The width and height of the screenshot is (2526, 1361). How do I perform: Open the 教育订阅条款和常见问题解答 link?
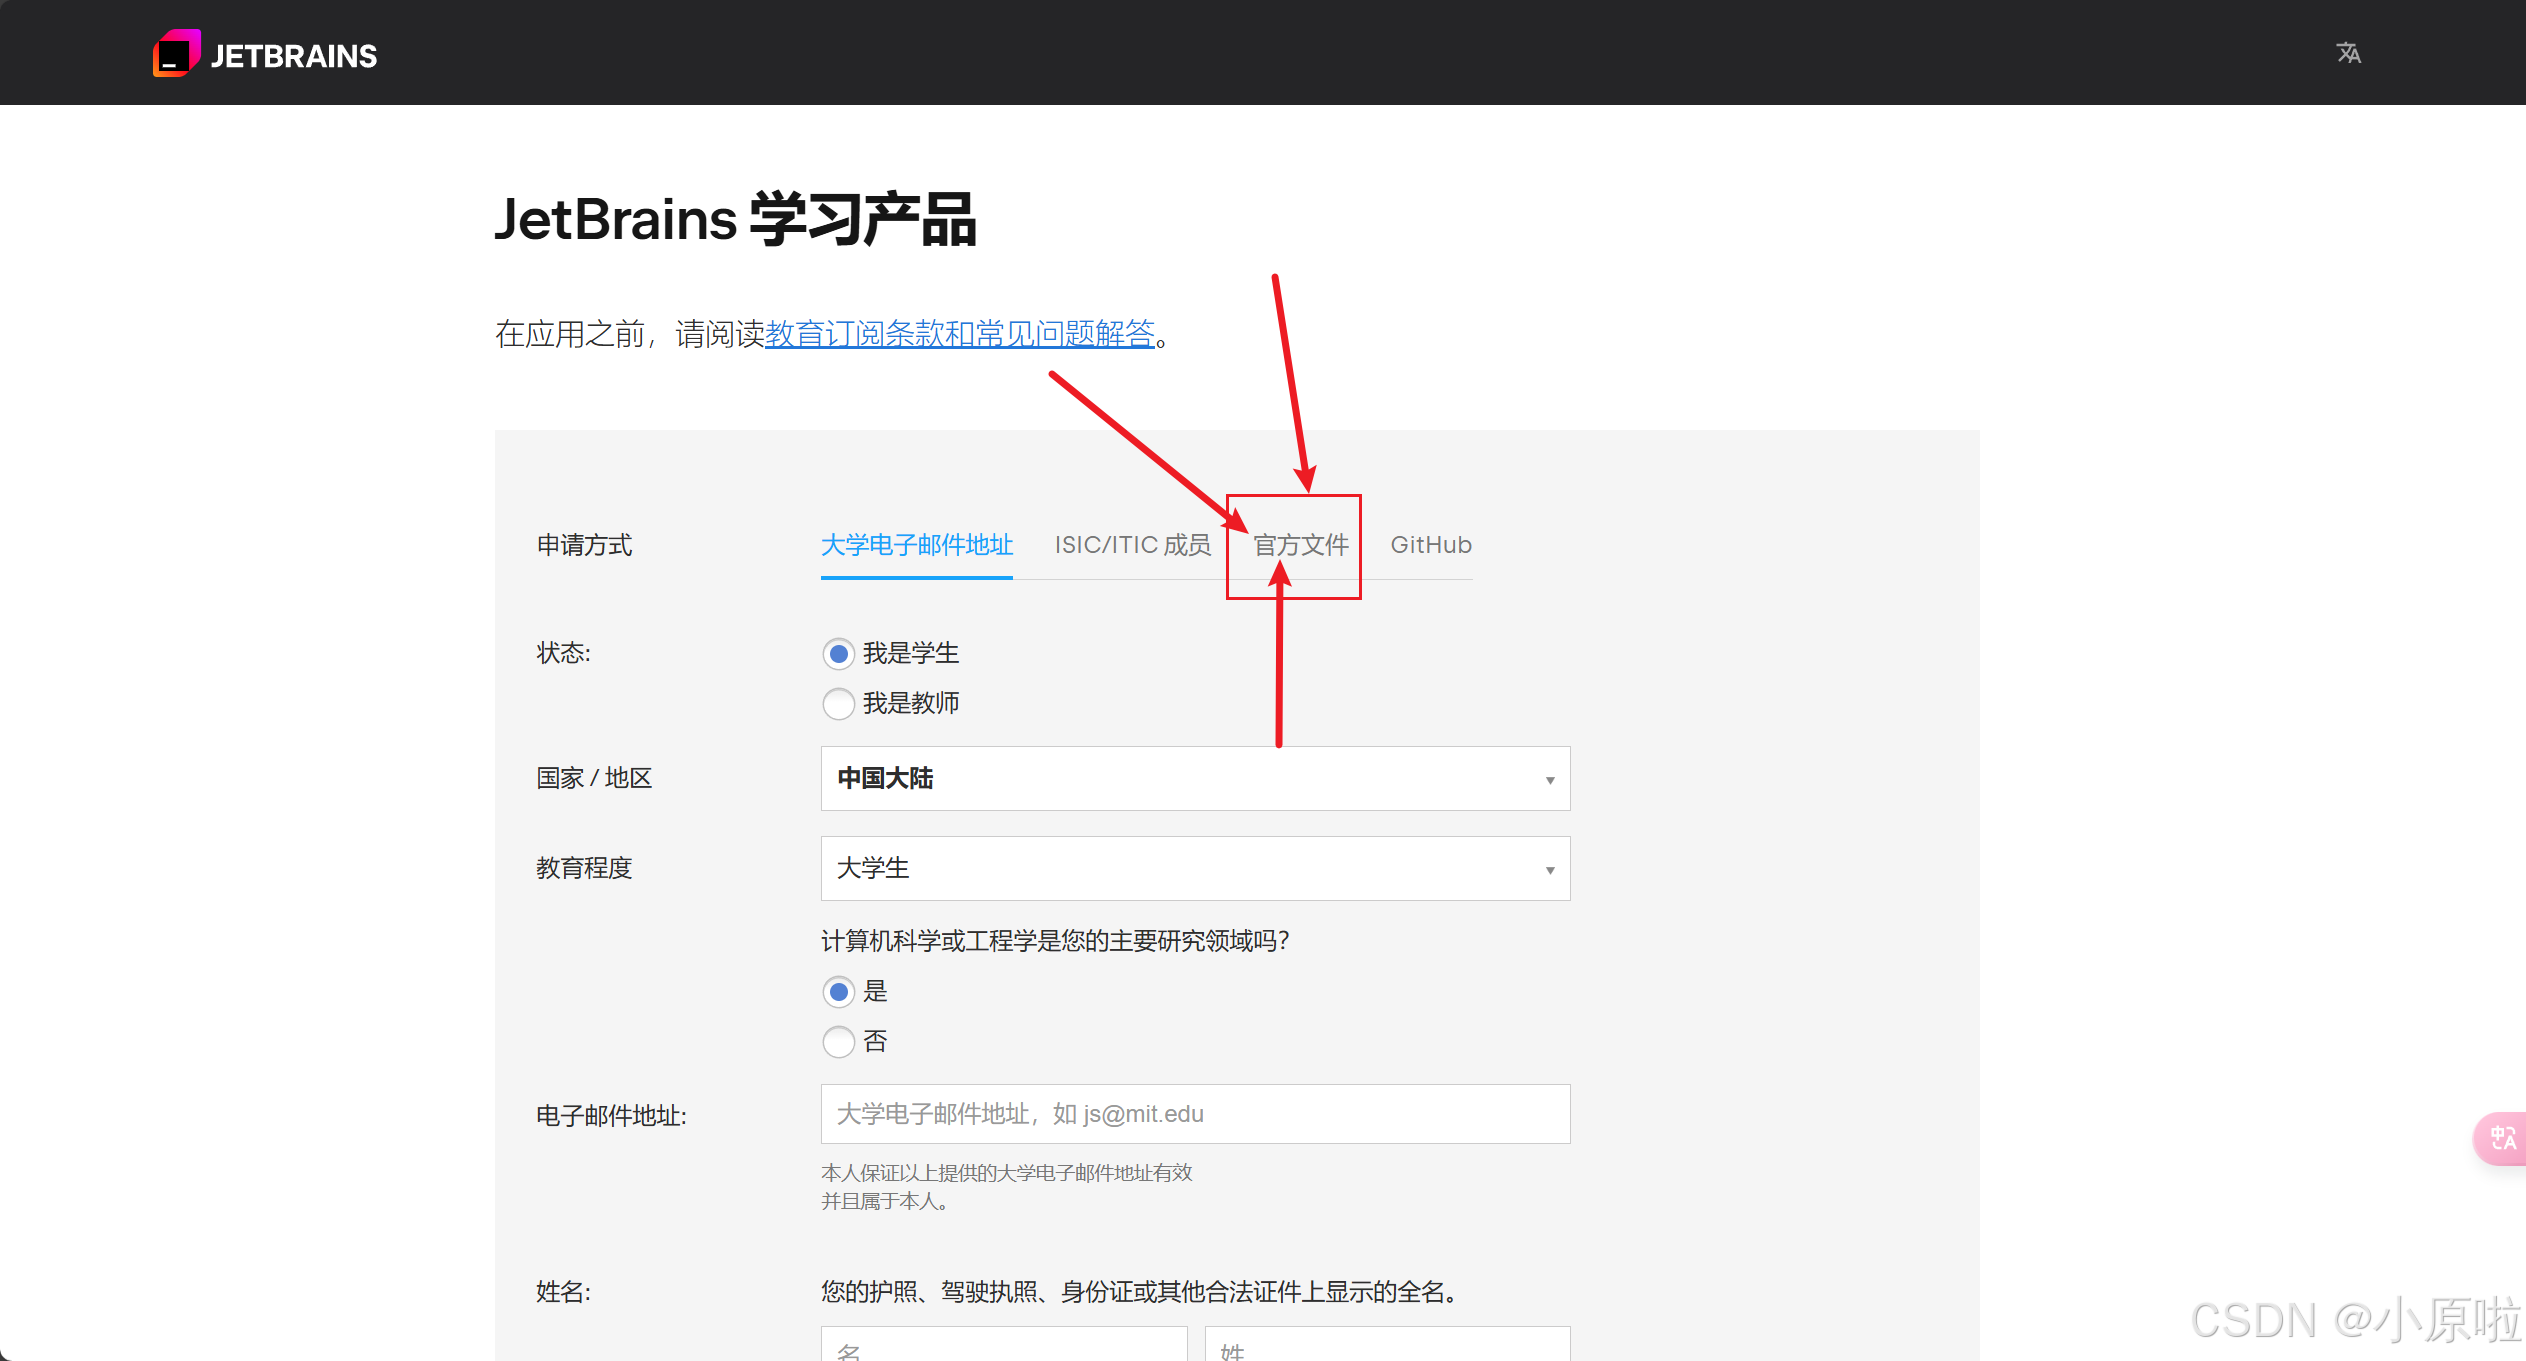pos(959,334)
